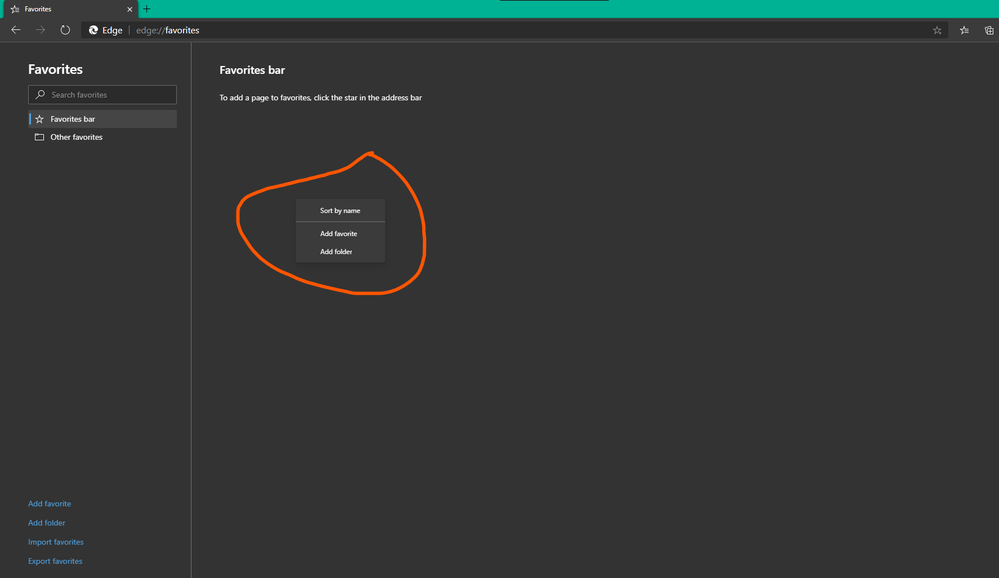This screenshot has width=999, height=578.
Task: Click the back navigation arrow
Action: [15, 30]
